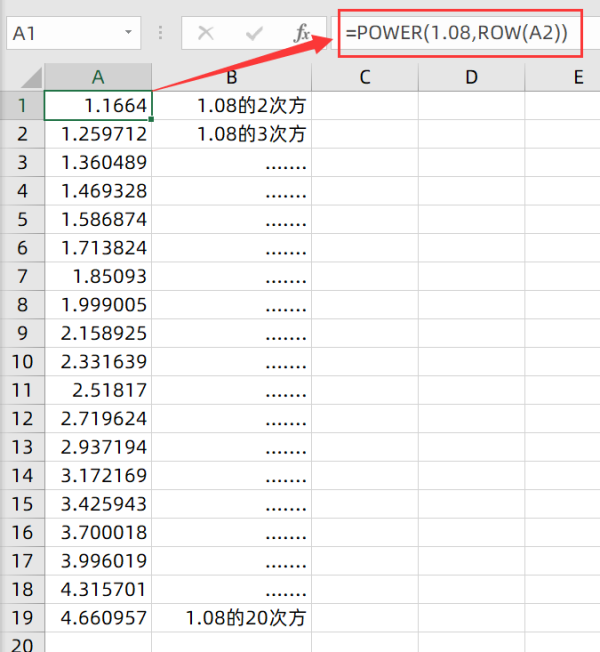Click cell A1 containing 1.1664

[x=98, y=105]
